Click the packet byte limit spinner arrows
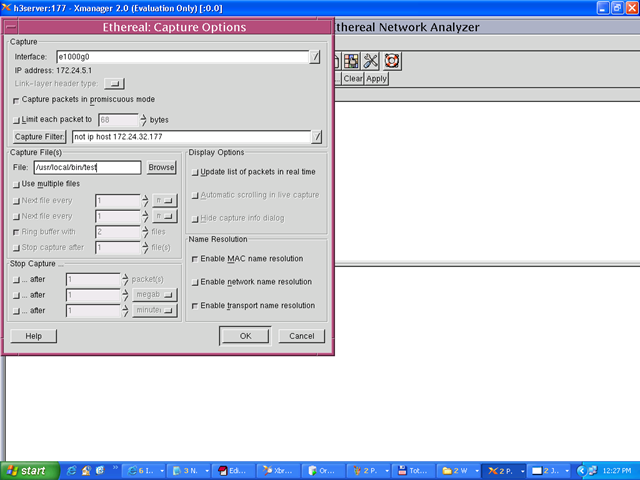This screenshot has height=480, width=640. click(143, 120)
